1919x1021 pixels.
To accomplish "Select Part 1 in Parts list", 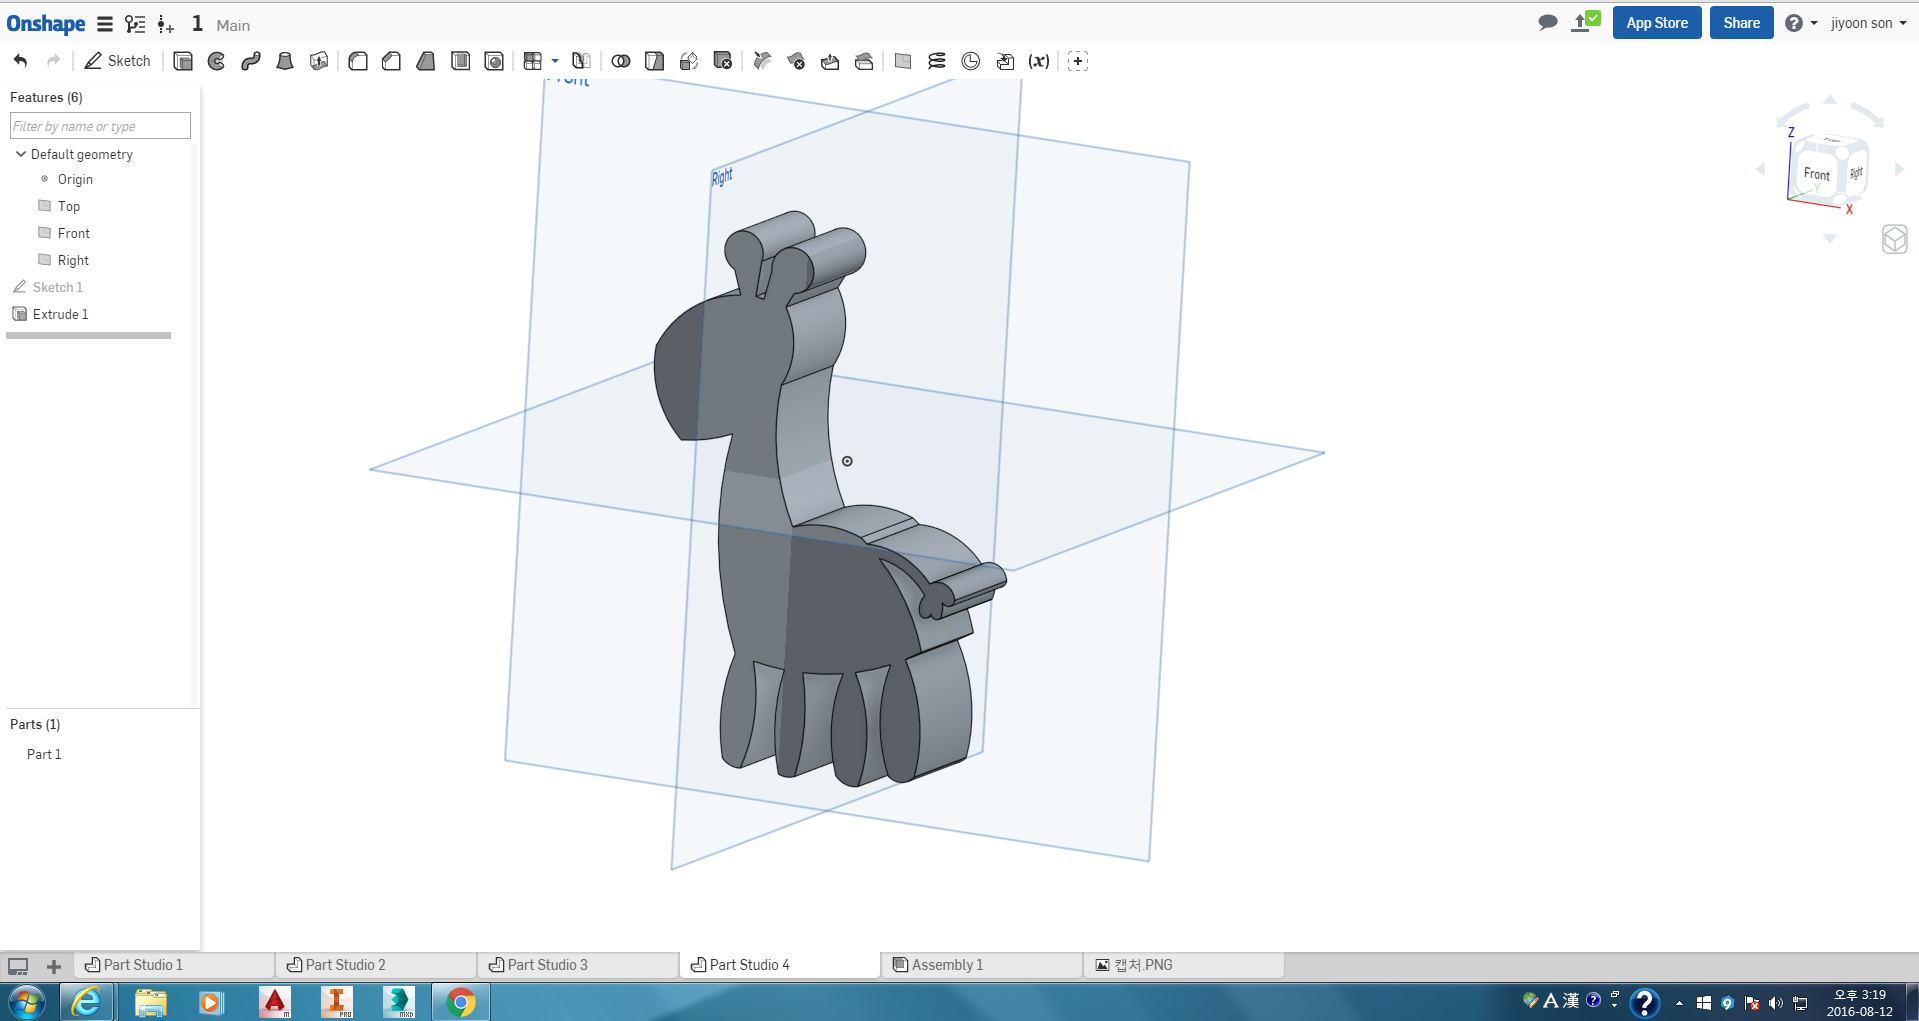I will click(44, 754).
